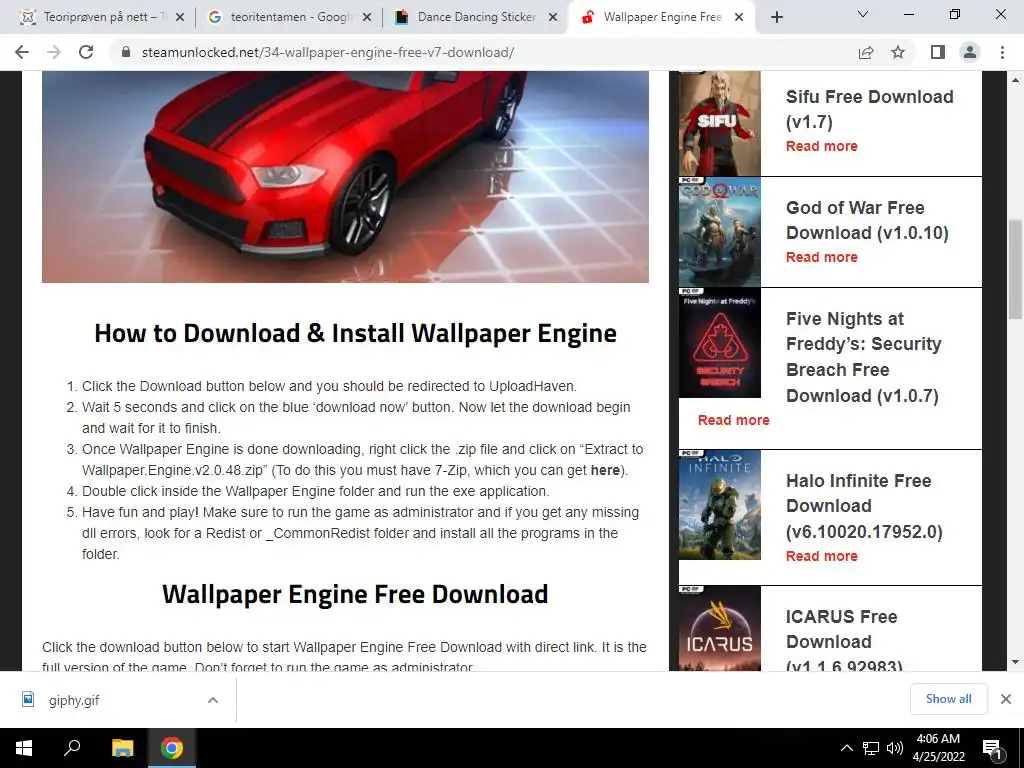Viewport: 1024px width, 768px height.
Task: Click Read more under Halo Infinite
Action: point(822,556)
